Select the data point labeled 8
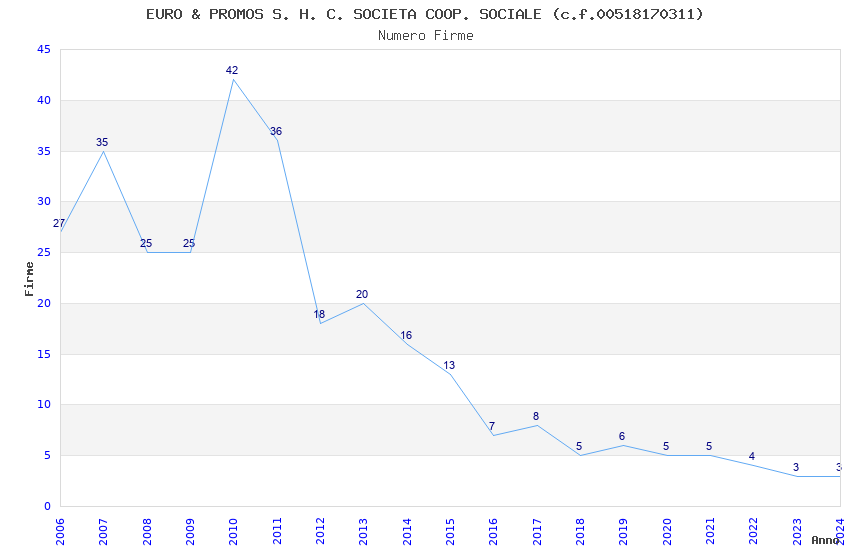850x550 pixels. point(536,416)
